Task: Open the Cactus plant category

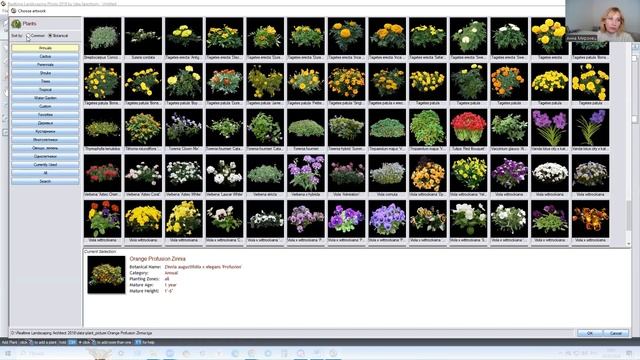Action: click(x=45, y=56)
